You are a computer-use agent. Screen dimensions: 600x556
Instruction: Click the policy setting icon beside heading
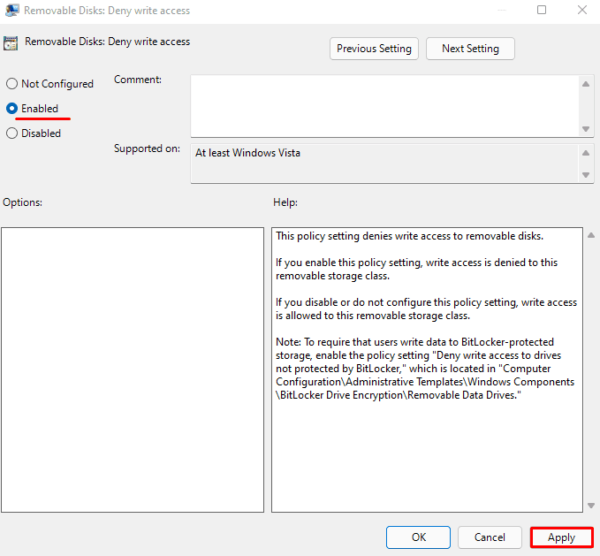click(11, 43)
